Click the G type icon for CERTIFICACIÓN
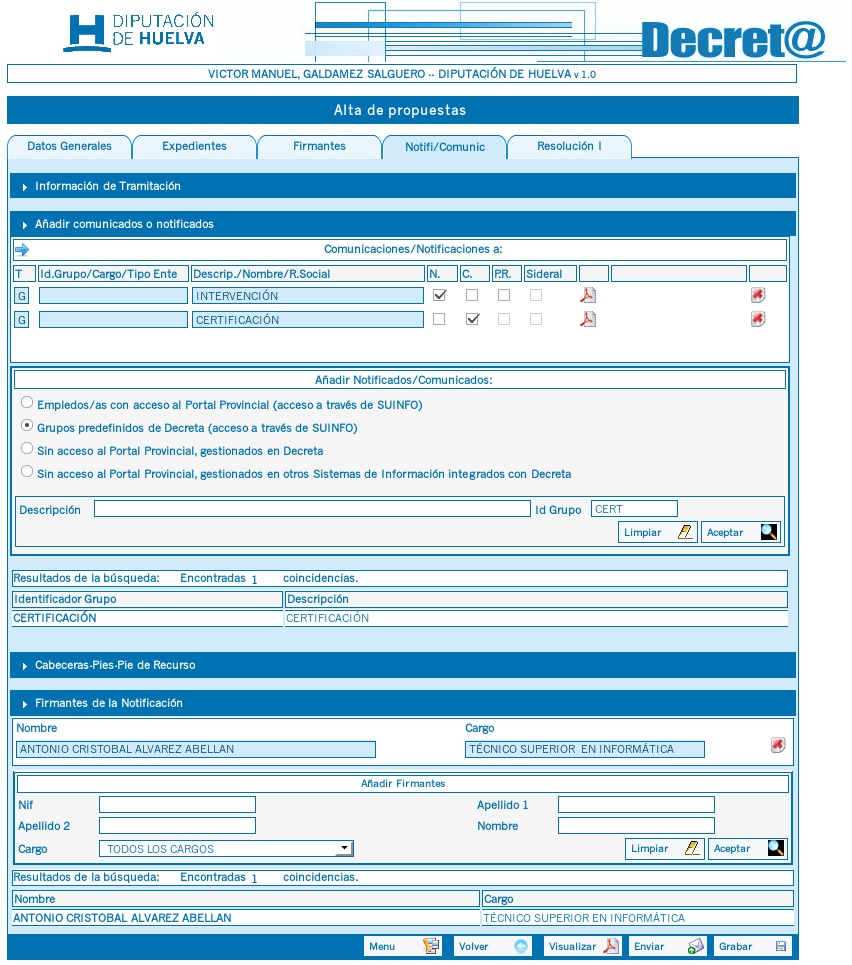The height and width of the screenshot is (965, 852). point(22,320)
